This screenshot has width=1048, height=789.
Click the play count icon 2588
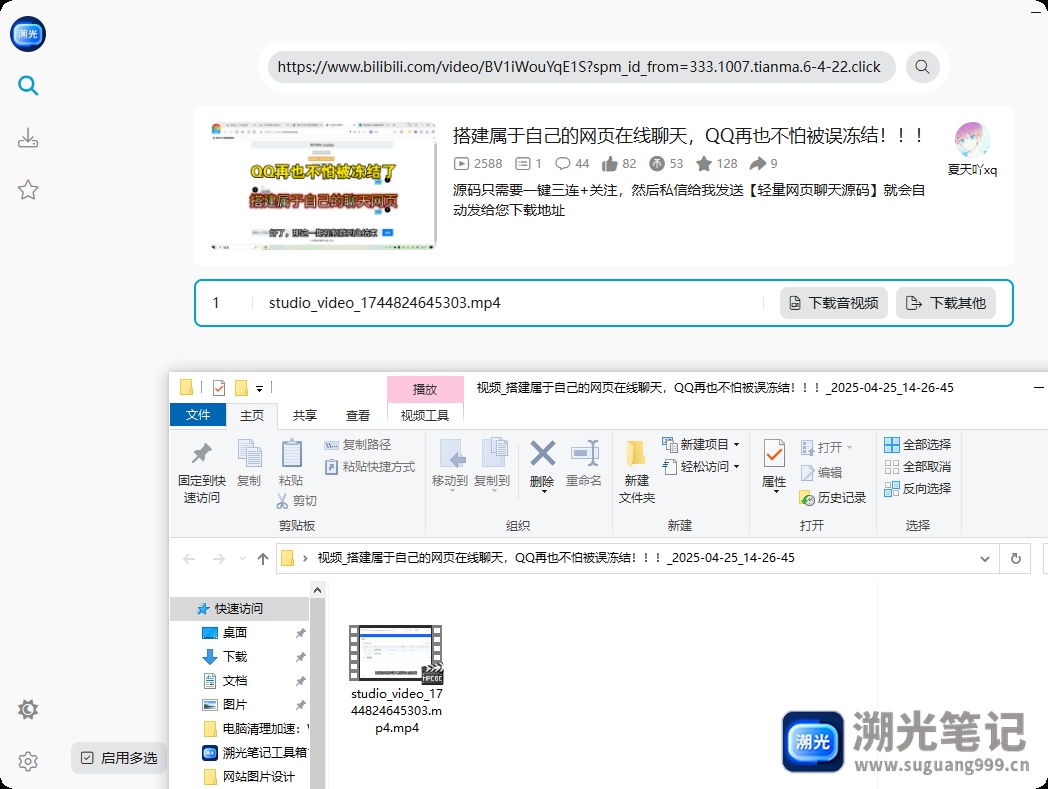(x=461, y=164)
